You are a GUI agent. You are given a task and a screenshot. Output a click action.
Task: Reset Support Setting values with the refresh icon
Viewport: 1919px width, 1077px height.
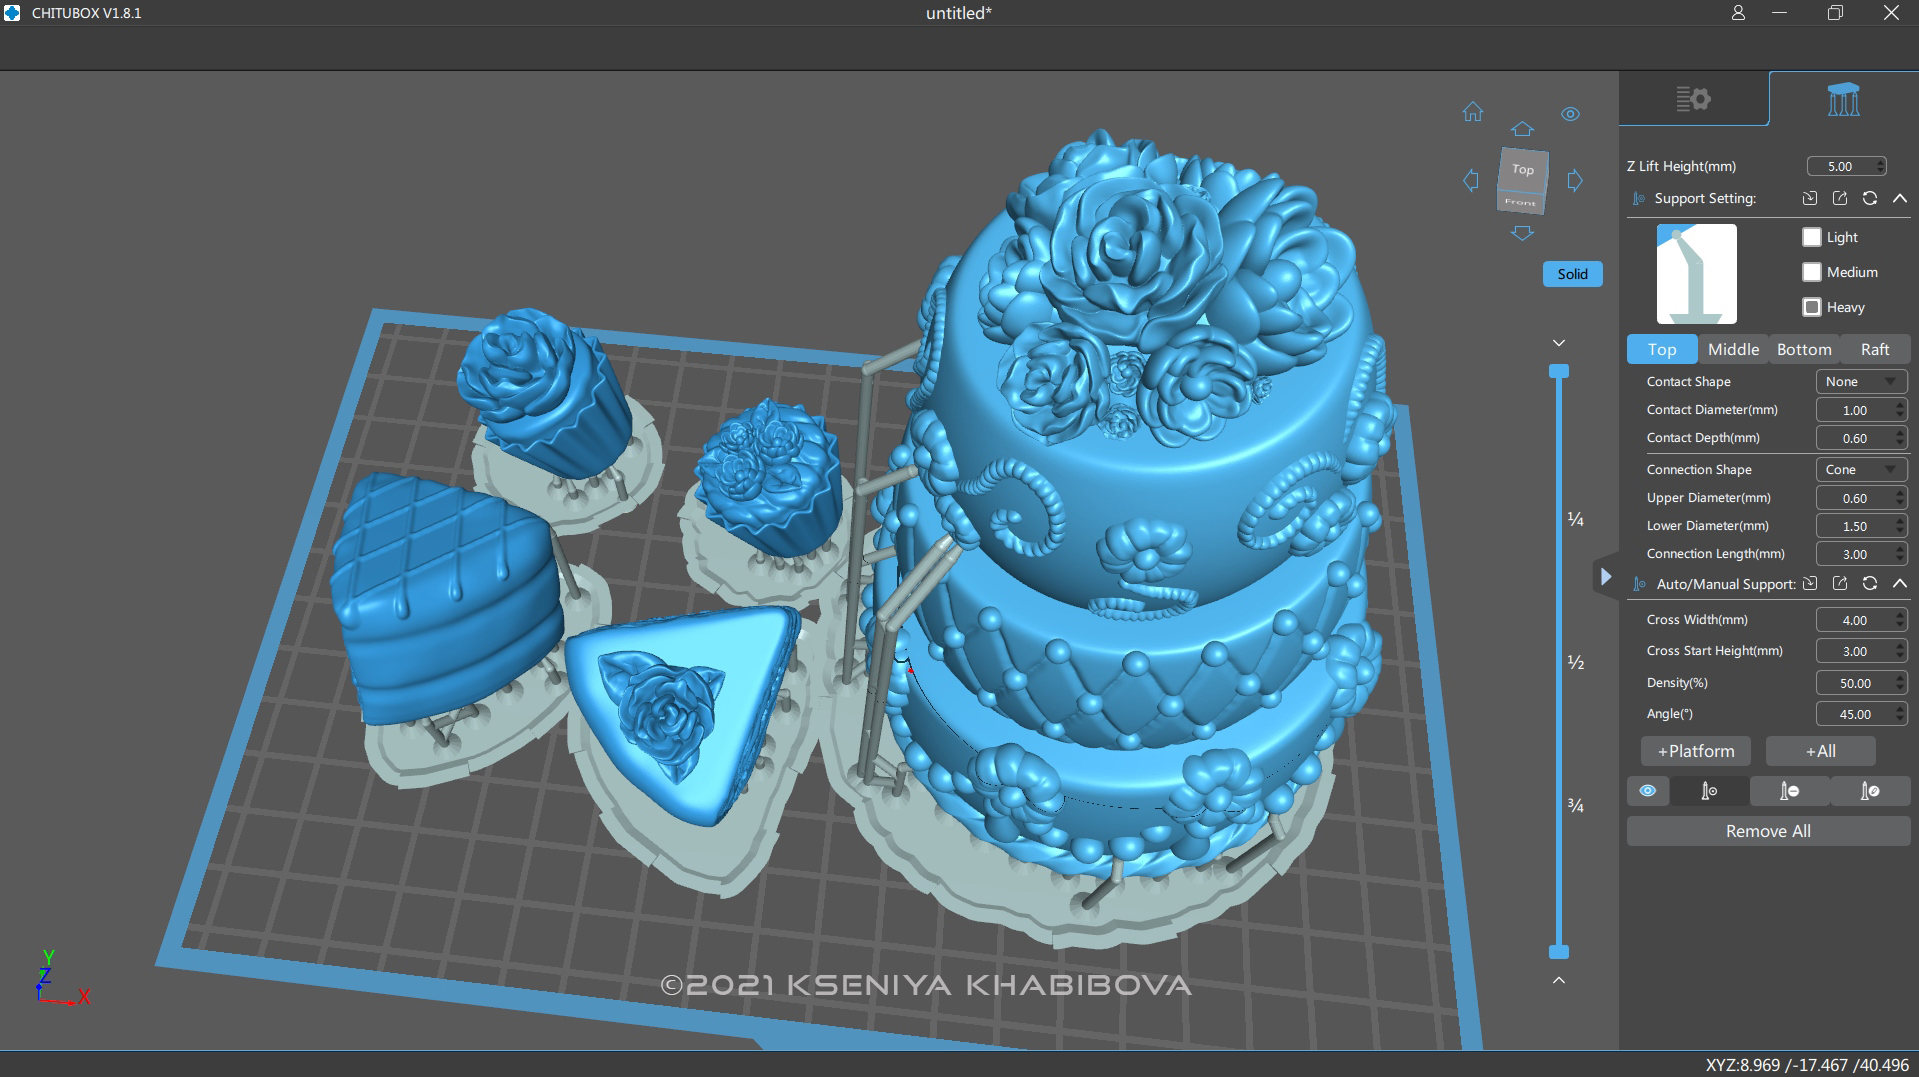1870,198
